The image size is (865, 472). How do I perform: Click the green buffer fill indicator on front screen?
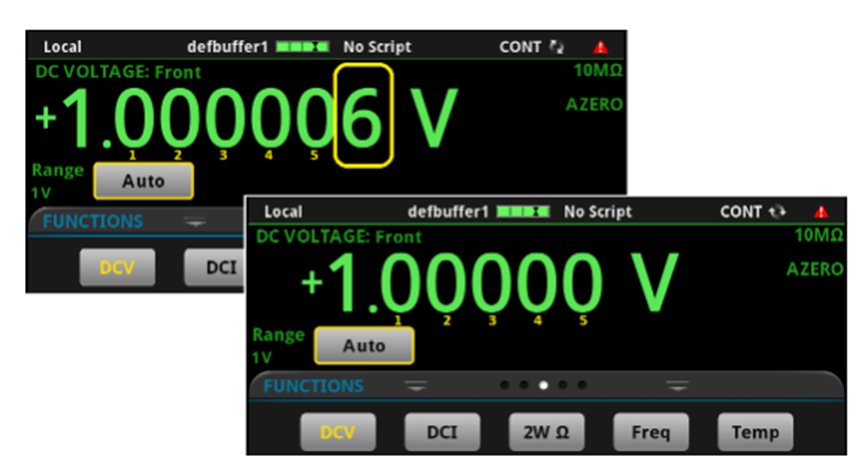click(523, 212)
